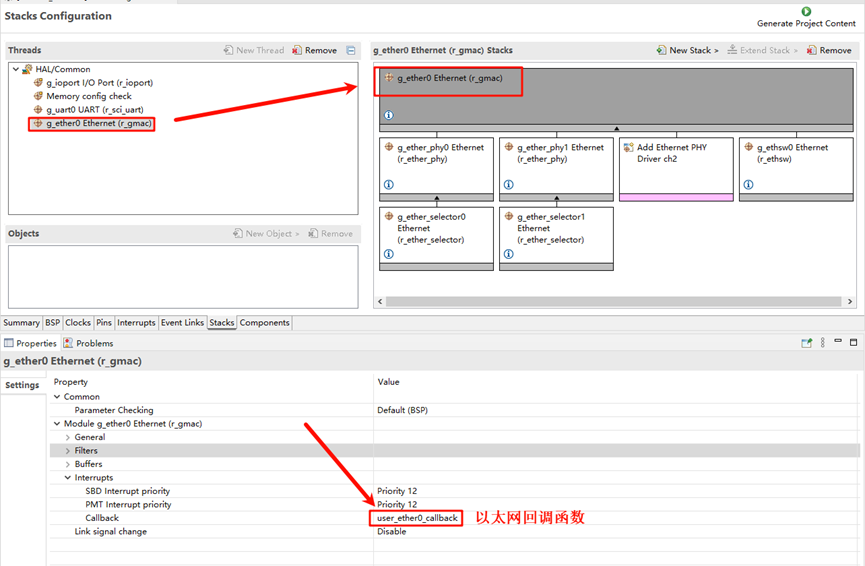This screenshot has height=566, width=865.
Task: Edit the user_ether0_callback value field
Action: [x=417, y=518]
